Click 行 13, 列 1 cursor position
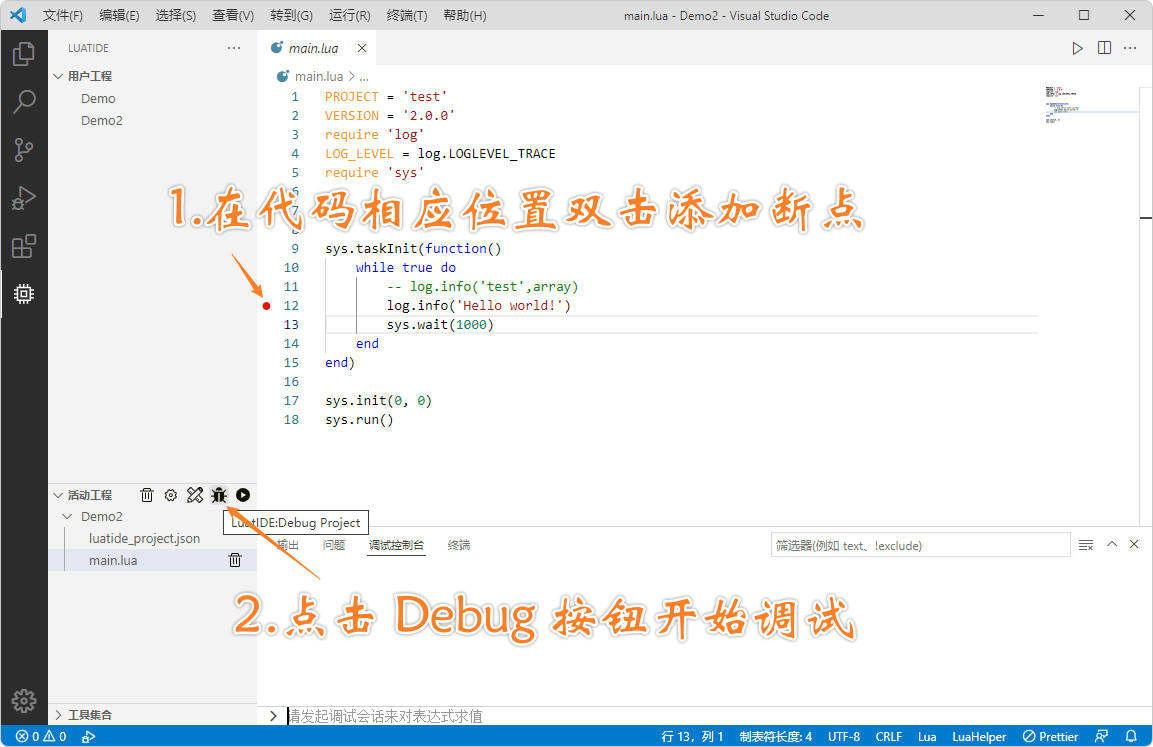The height and width of the screenshot is (747, 1153). [x=691, y=737]
